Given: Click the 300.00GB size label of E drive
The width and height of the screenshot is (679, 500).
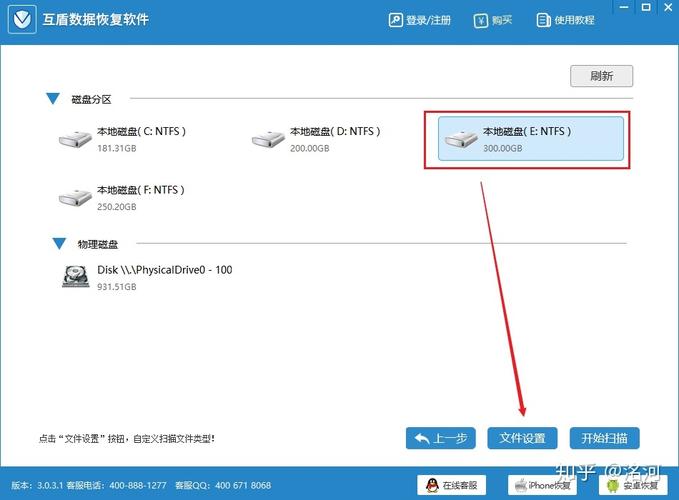Looking at the screenshot, I should point(503,149).
